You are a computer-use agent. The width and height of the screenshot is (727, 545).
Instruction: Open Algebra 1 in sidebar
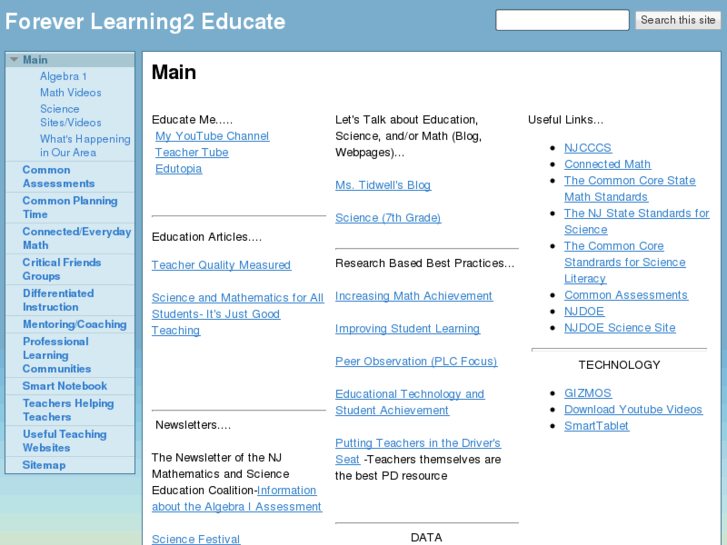[x=63, y=76]
